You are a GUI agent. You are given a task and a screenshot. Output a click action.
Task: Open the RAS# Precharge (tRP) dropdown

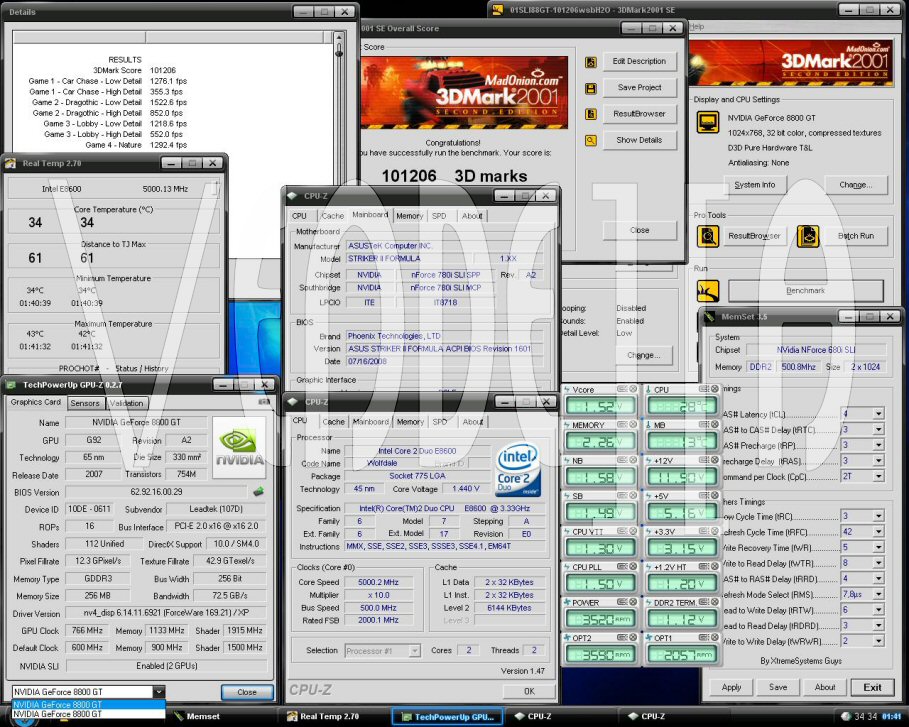pyautogui.click(x=879, y=445)
